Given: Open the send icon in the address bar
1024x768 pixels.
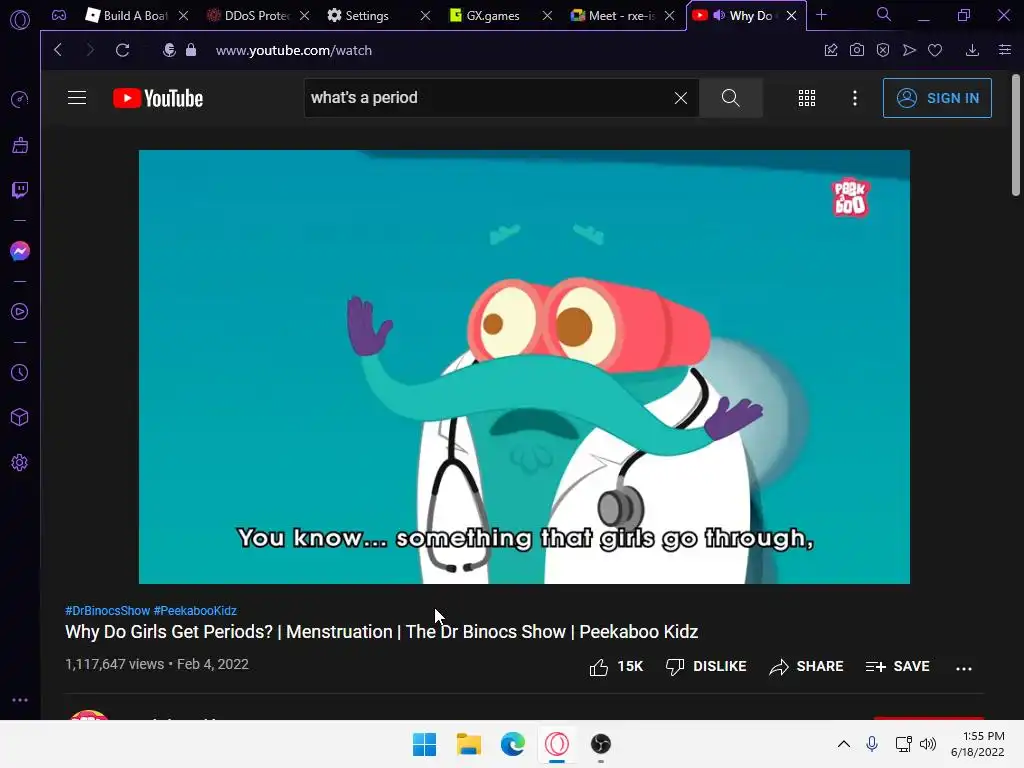Looking at the screenshot, I should (x=909, y=50).
